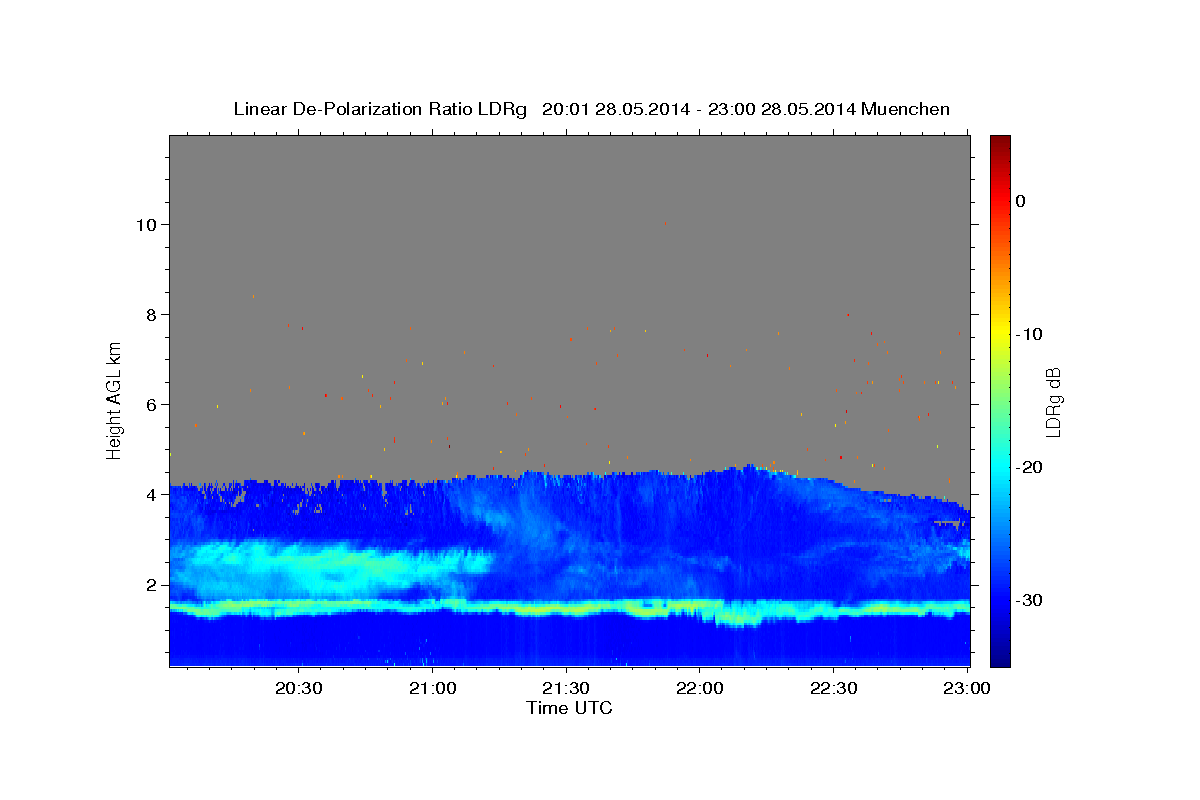Viewport: 1200px width, 800px height.
Task: Click the dark blue bottom of the colorbar
Action: [1000, 658]
